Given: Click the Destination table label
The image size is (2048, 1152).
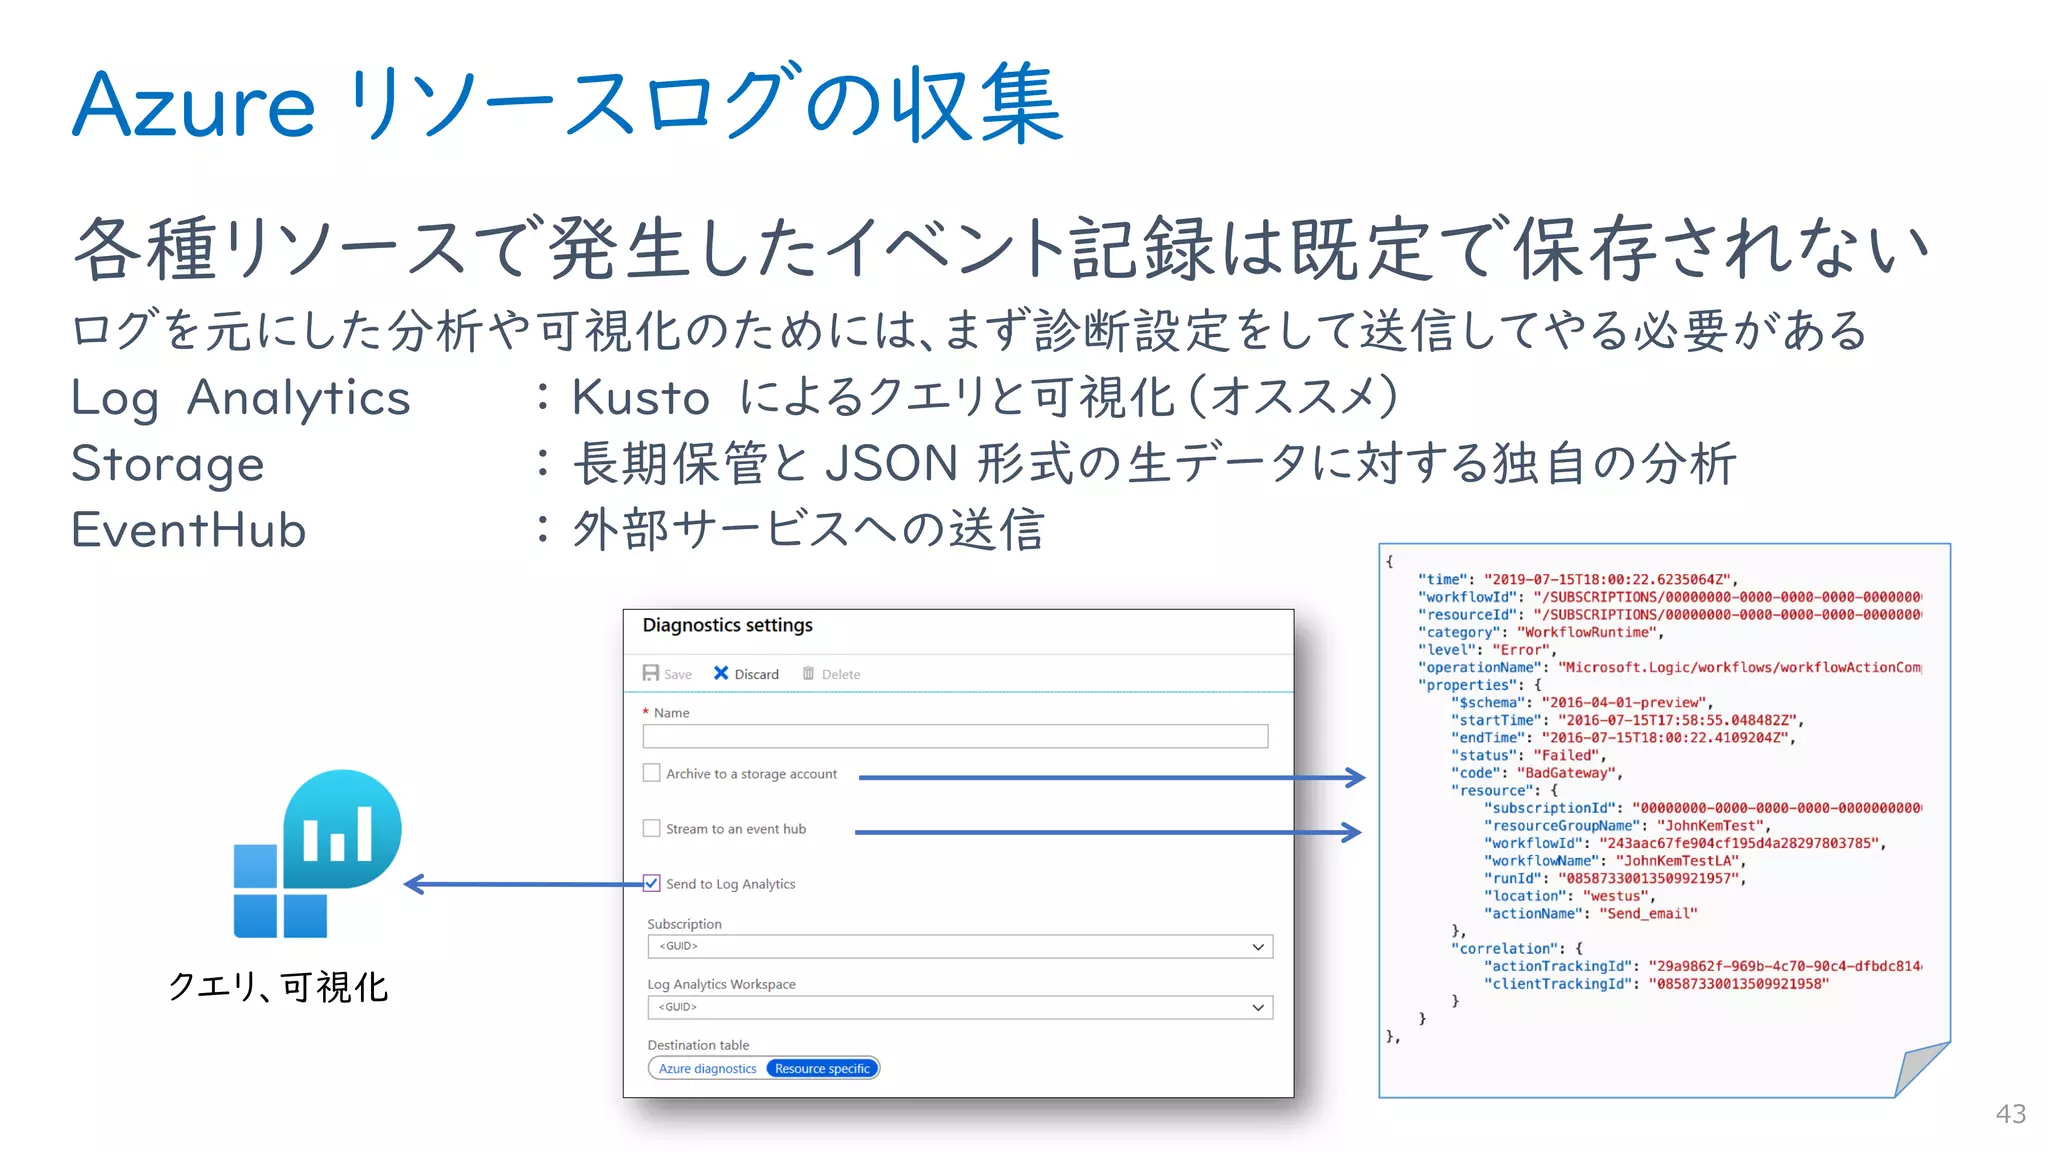Looking at the screenshot, I should click(698, 1045).
